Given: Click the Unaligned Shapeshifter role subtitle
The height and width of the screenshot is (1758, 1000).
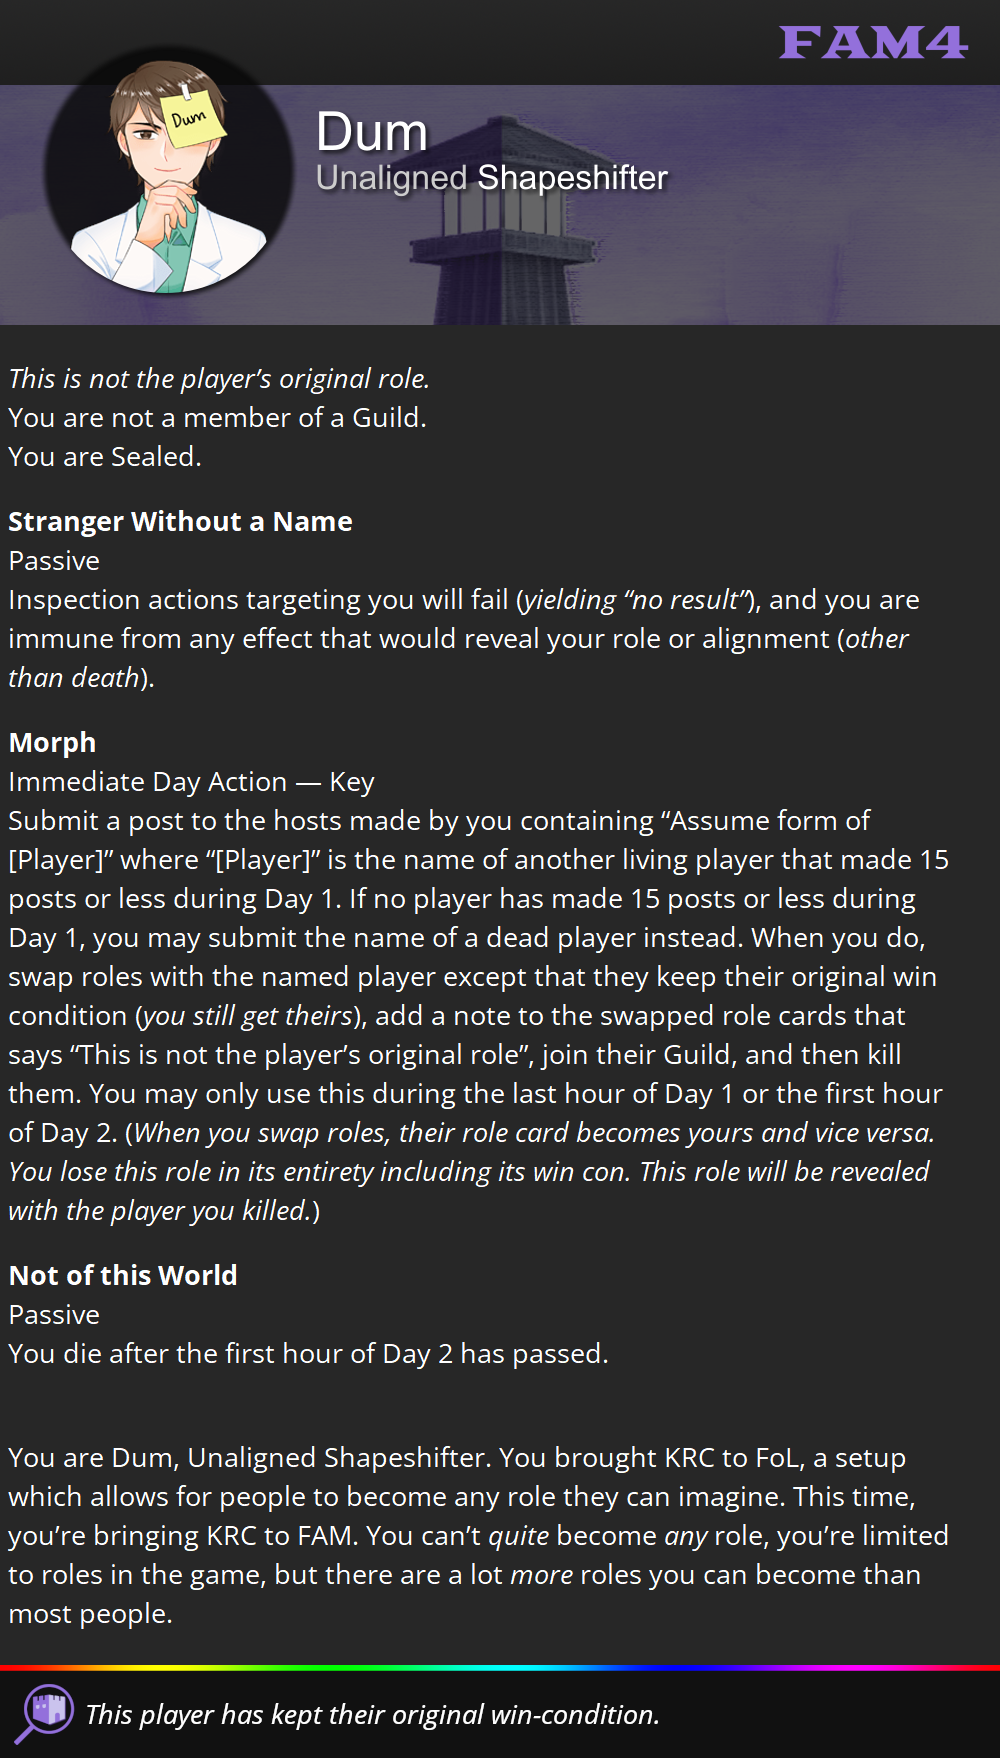Looking at the screenshot, I should pyautogui.click(x=491, y=178).
